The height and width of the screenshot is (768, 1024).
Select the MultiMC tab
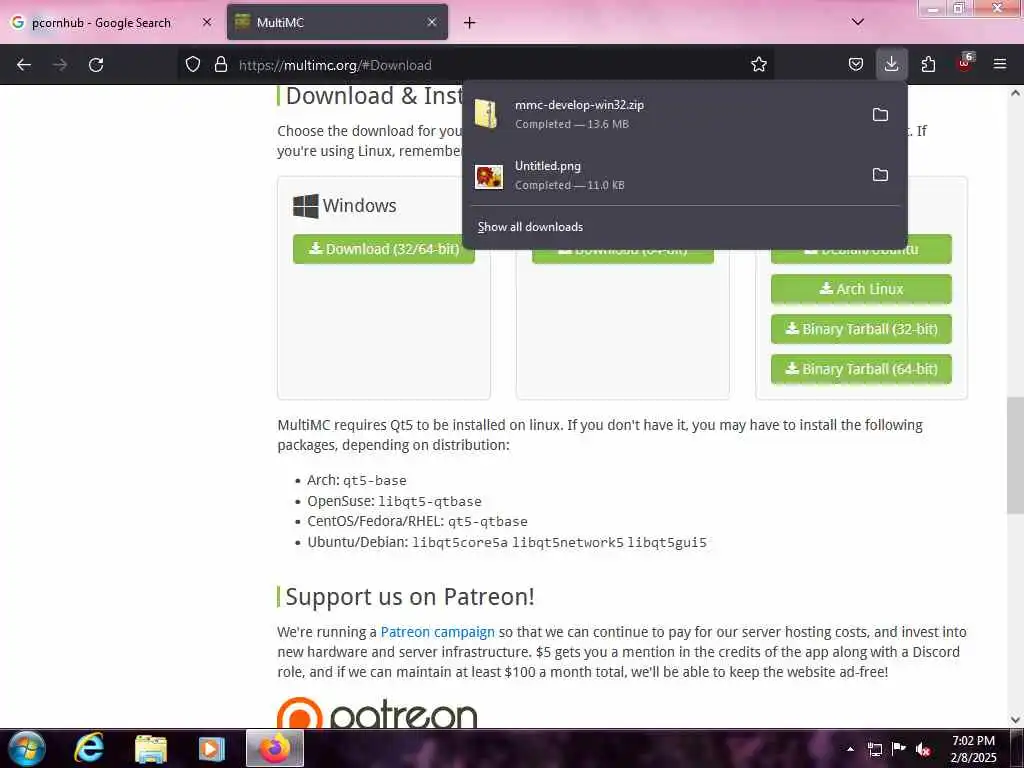[337, 23]
